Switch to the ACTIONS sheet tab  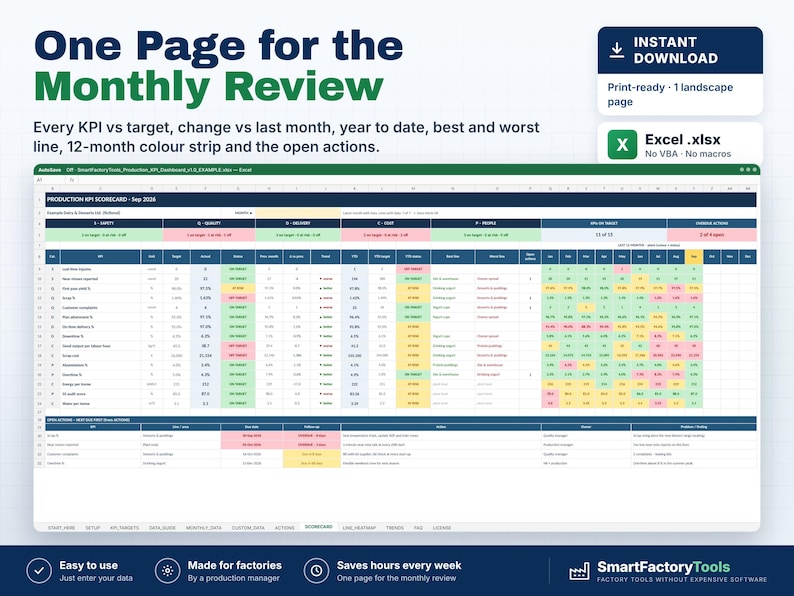pos(285,528)
